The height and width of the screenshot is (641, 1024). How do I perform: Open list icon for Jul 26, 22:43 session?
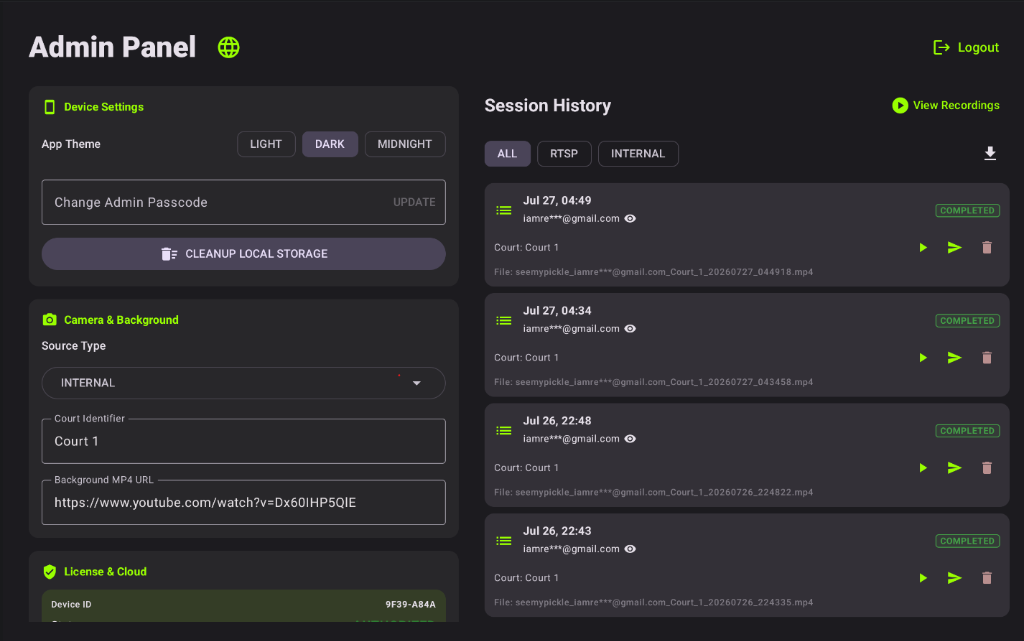(x=504, y=541)
